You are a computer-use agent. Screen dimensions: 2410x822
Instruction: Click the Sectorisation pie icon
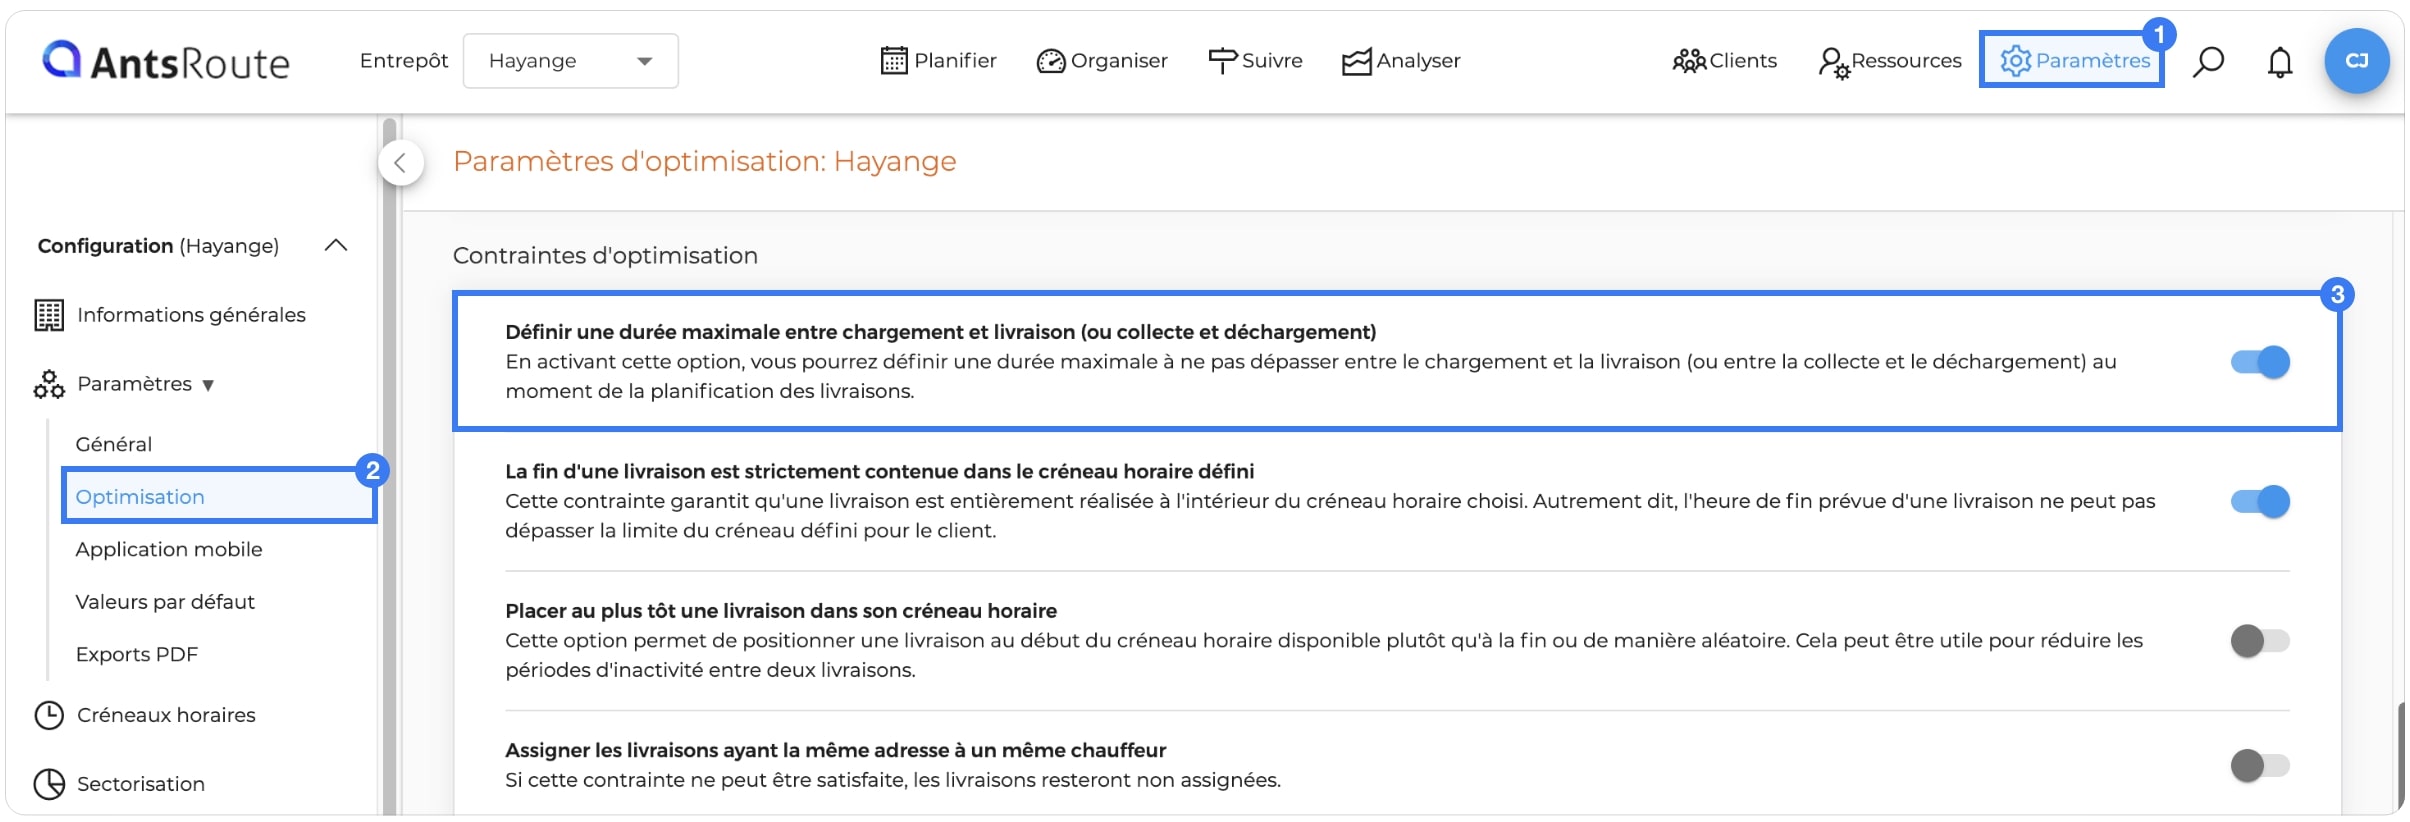pos(49,784)
